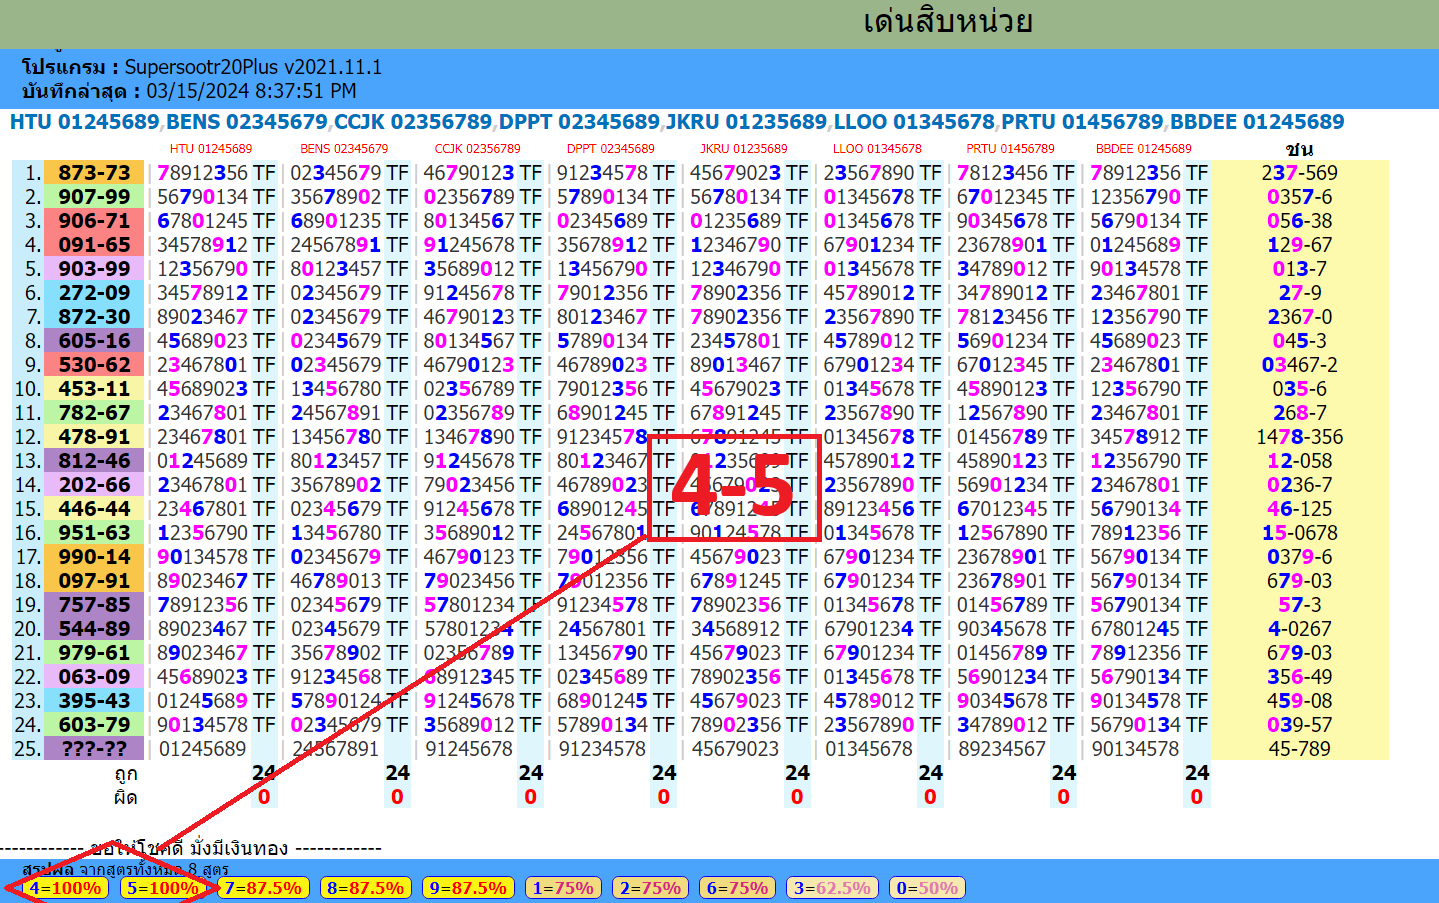Click the 5=100% summary badge
This screenshot has height=903, width=1439.
tap(162, 888)
